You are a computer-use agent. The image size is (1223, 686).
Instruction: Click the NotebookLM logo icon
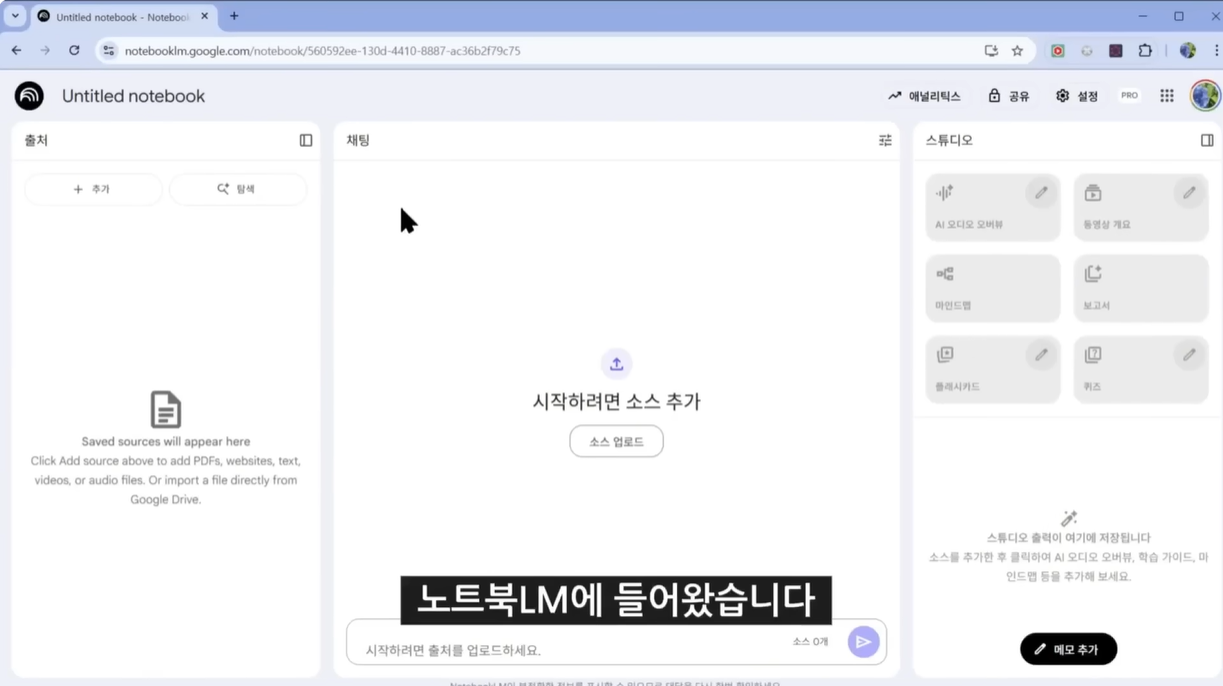point(29,96)
